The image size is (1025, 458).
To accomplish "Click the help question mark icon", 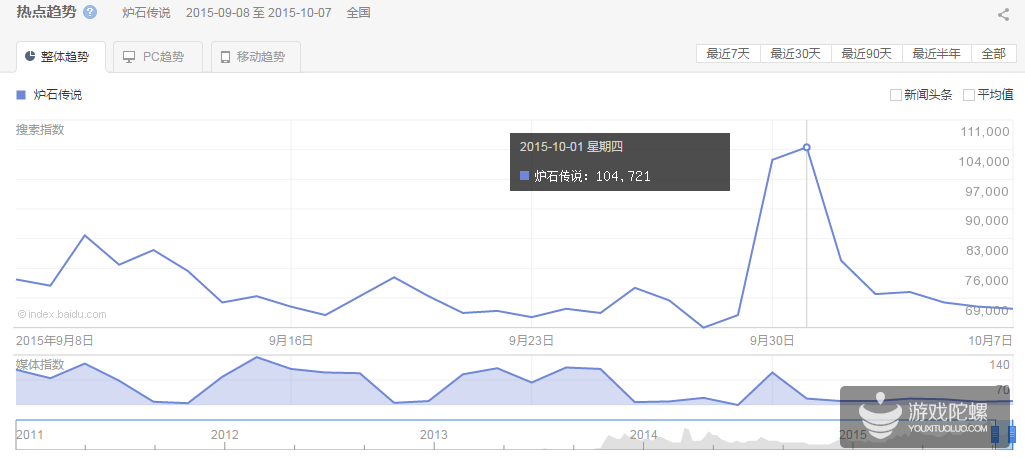I will (90, 13).
